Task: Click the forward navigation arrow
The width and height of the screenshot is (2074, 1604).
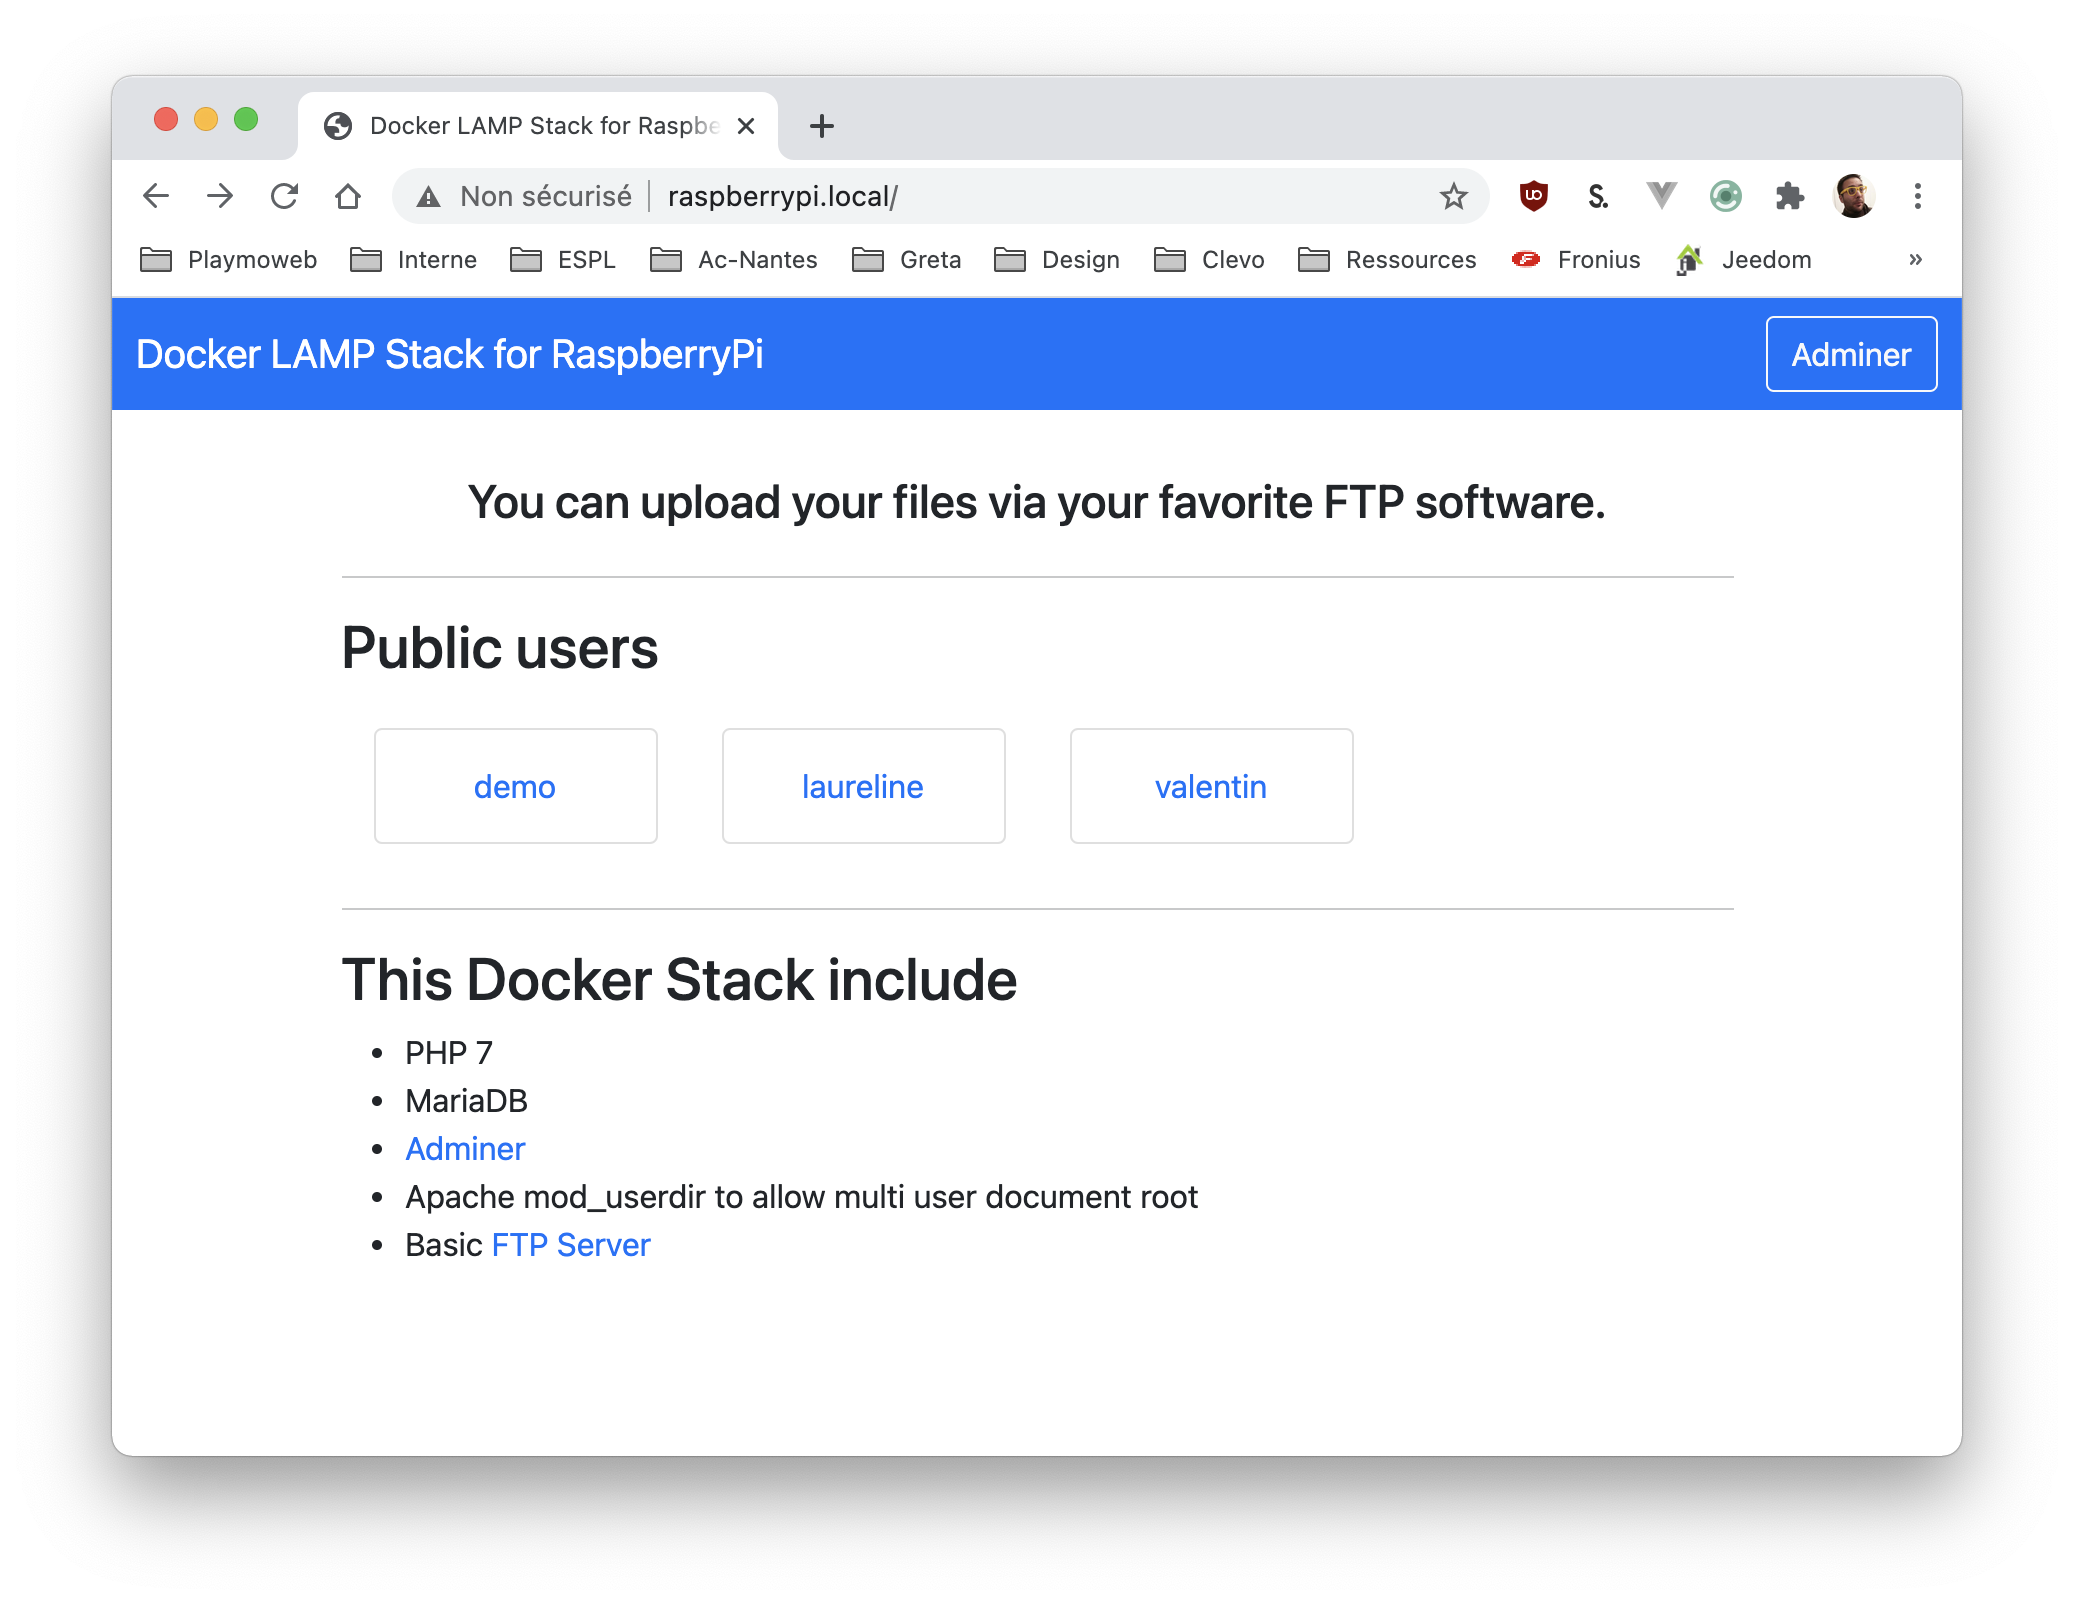Action: pos(220,196)
